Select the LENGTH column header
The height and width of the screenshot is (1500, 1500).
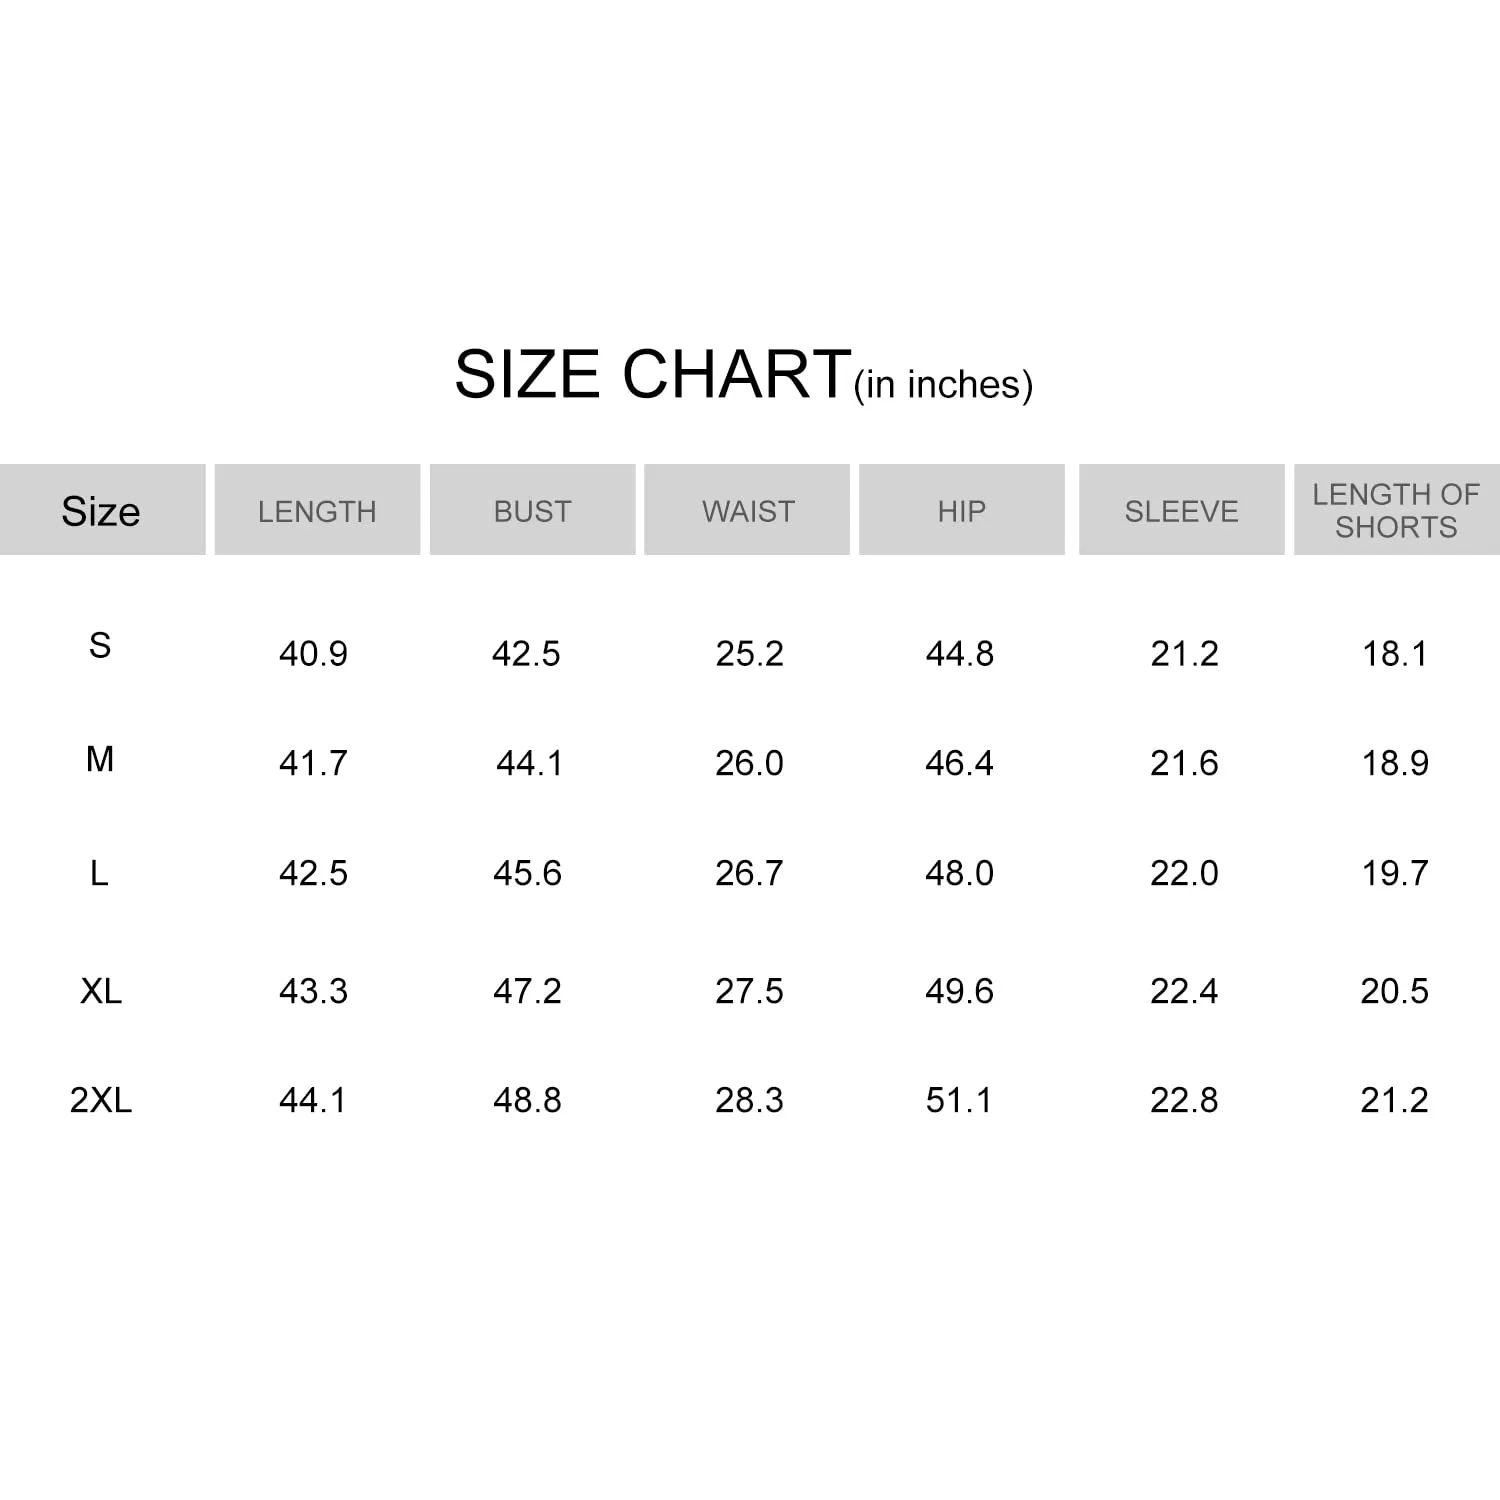(x=317, y=510)
